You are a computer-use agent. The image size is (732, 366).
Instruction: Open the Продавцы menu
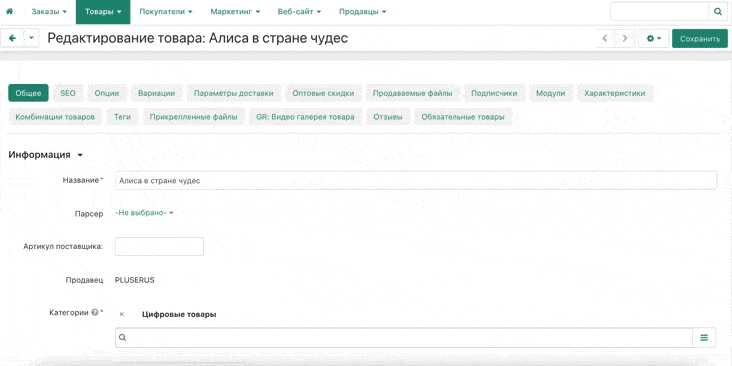(x=363, y=12)
